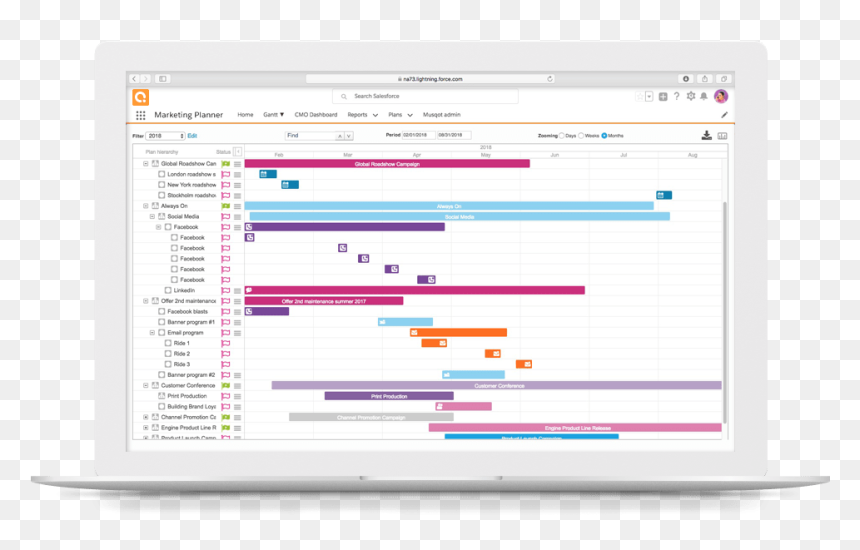Select the Weeks zooming radio button
Screen dimensions: 860x550
581,135
